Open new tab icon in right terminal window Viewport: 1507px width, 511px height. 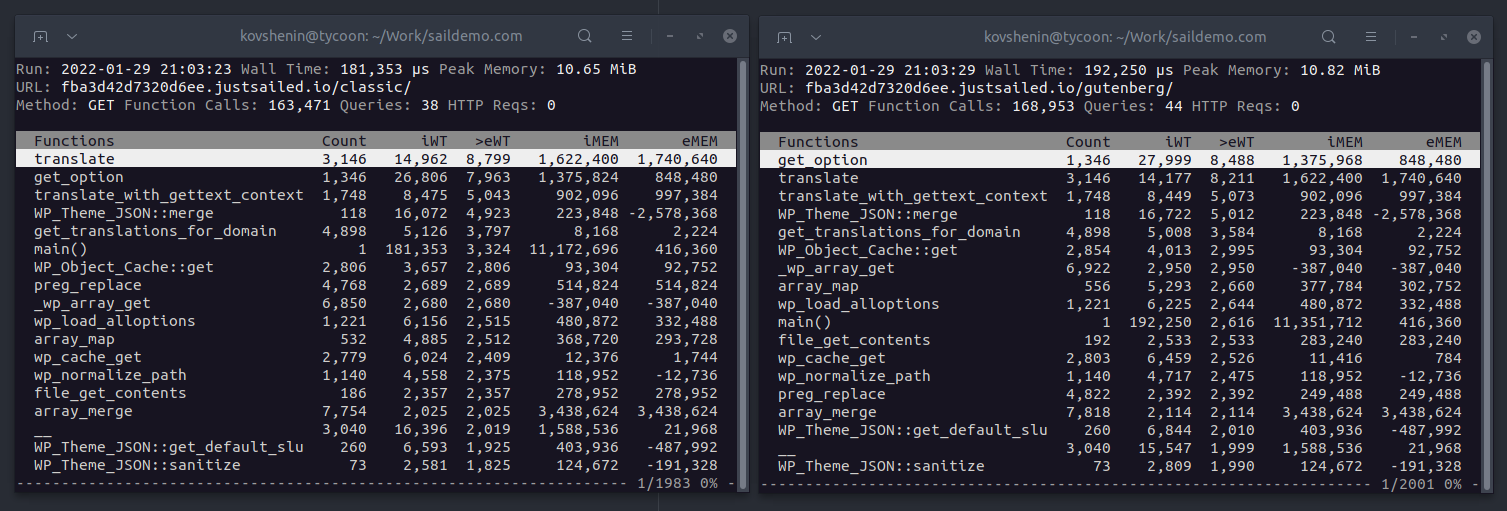pyautogui.click(x=784, y=36)
